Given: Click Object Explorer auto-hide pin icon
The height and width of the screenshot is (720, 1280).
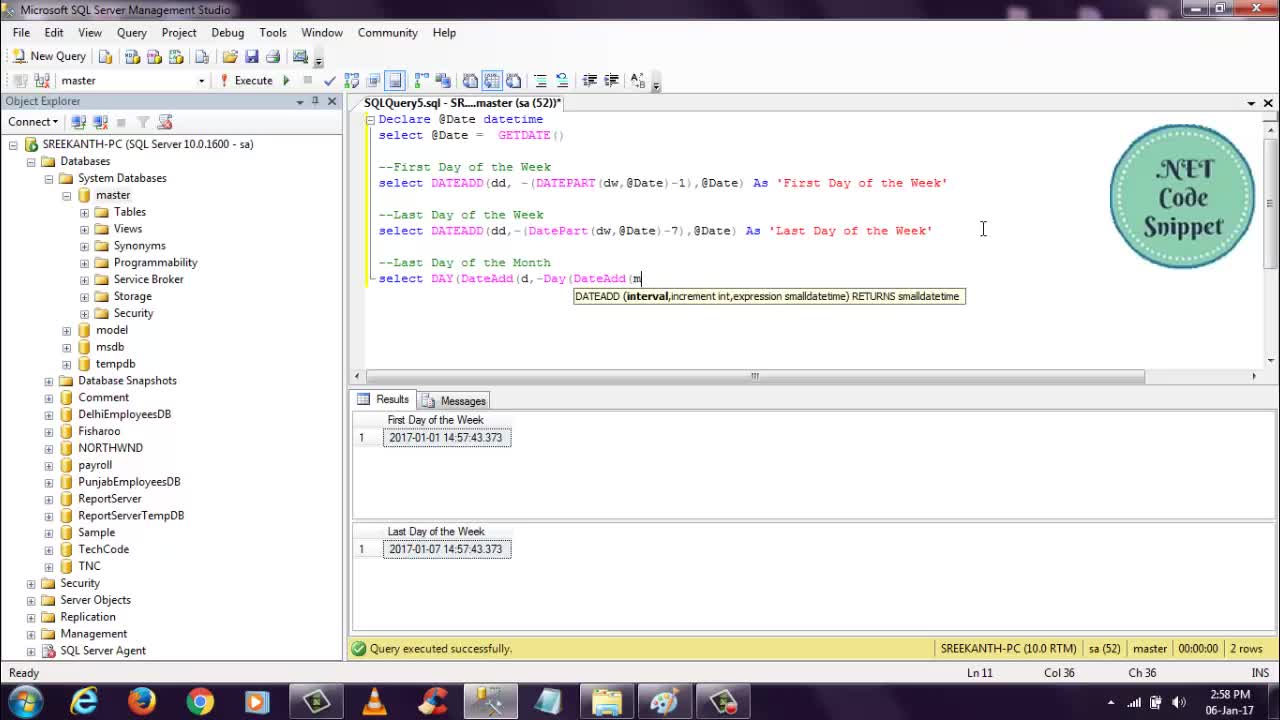Looking at the screenshot, I should (315, 101).
